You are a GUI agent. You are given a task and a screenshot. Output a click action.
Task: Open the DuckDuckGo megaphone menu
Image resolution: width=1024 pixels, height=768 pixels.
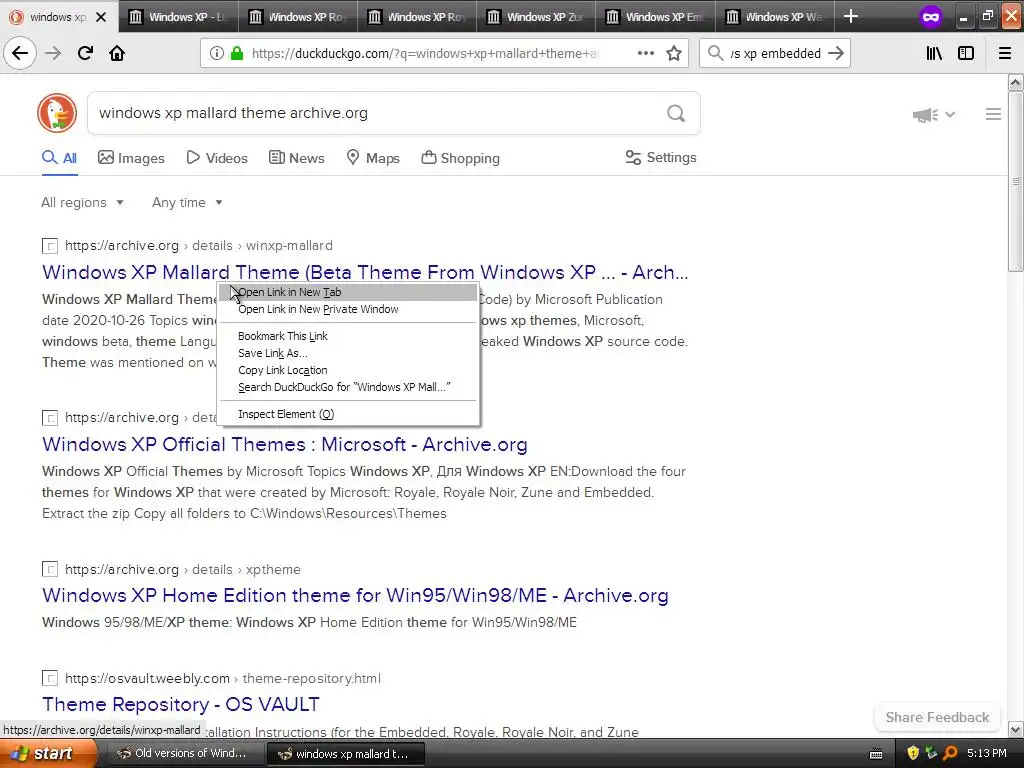click(x=933, y=115)
